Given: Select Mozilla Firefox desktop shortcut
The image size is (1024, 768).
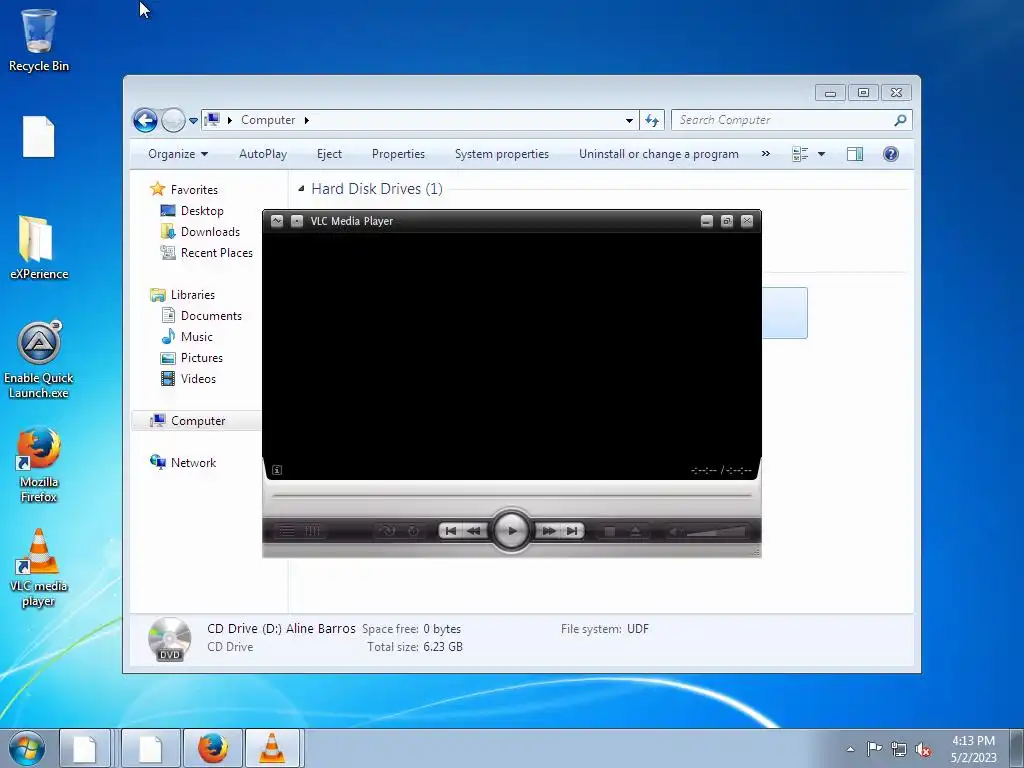Looking at the screenshot, I should click(x=39, y=465).
